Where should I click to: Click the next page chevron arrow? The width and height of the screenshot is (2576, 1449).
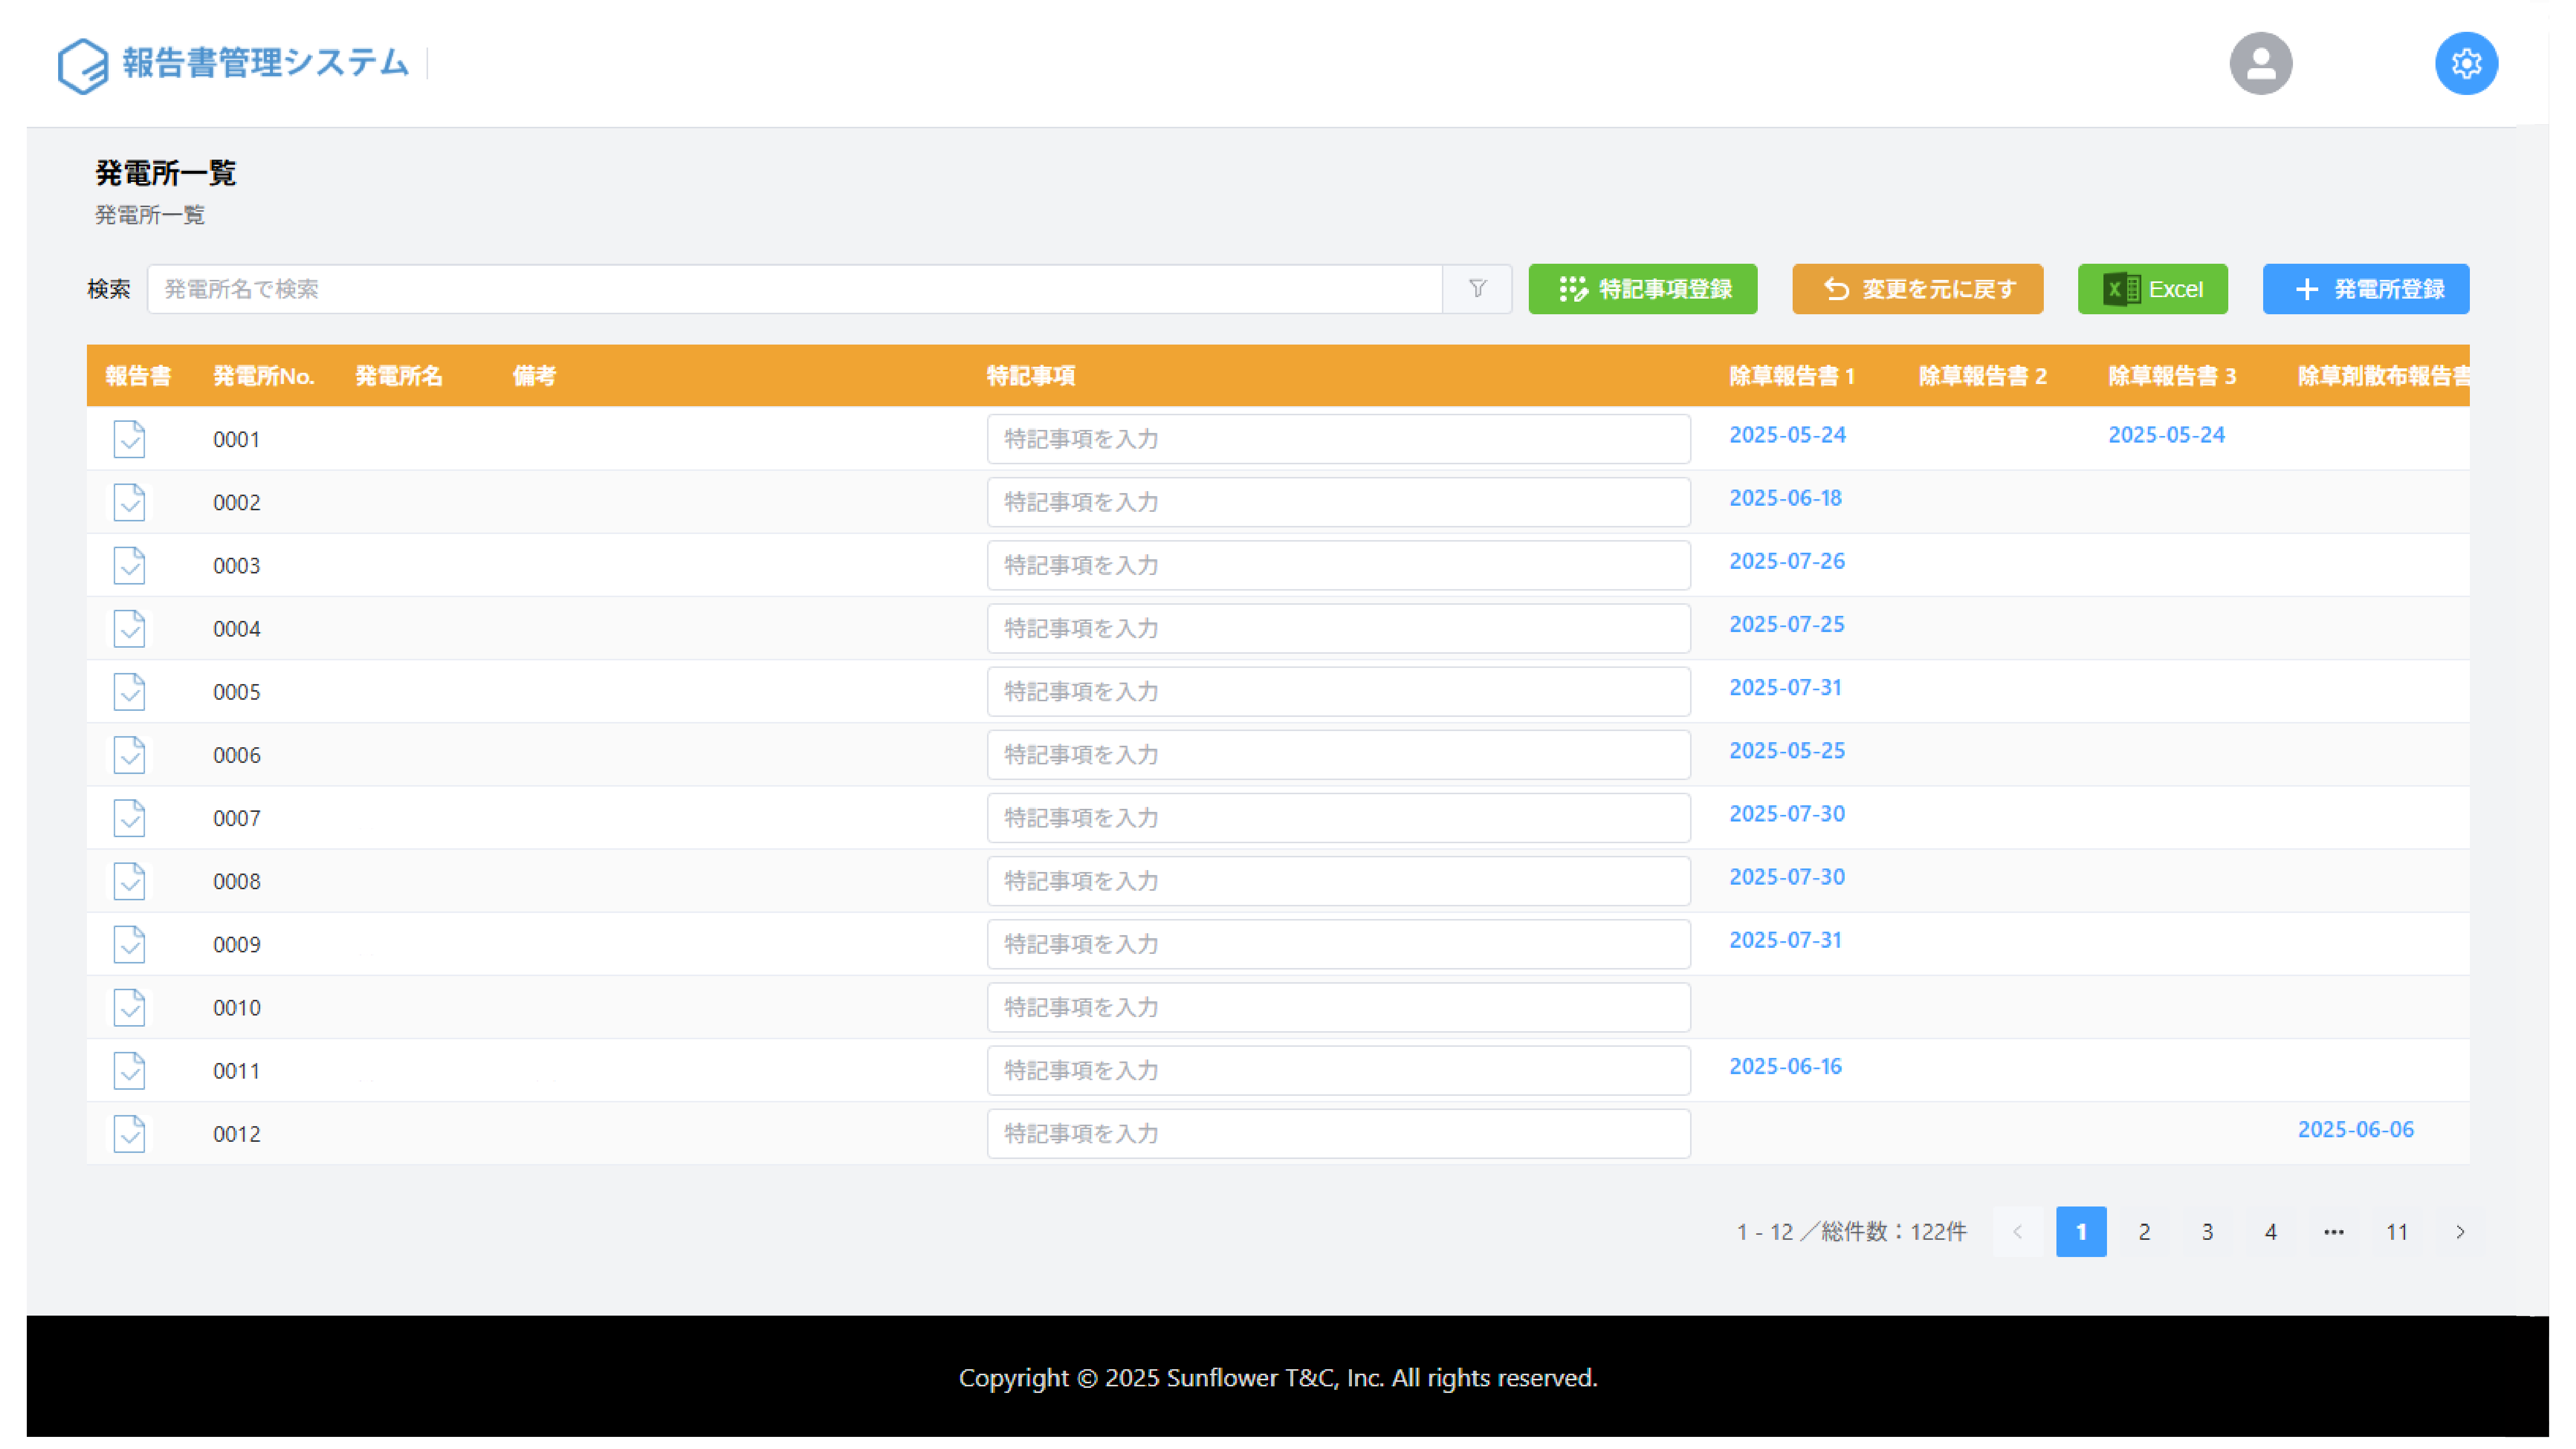[2460, 1232]
